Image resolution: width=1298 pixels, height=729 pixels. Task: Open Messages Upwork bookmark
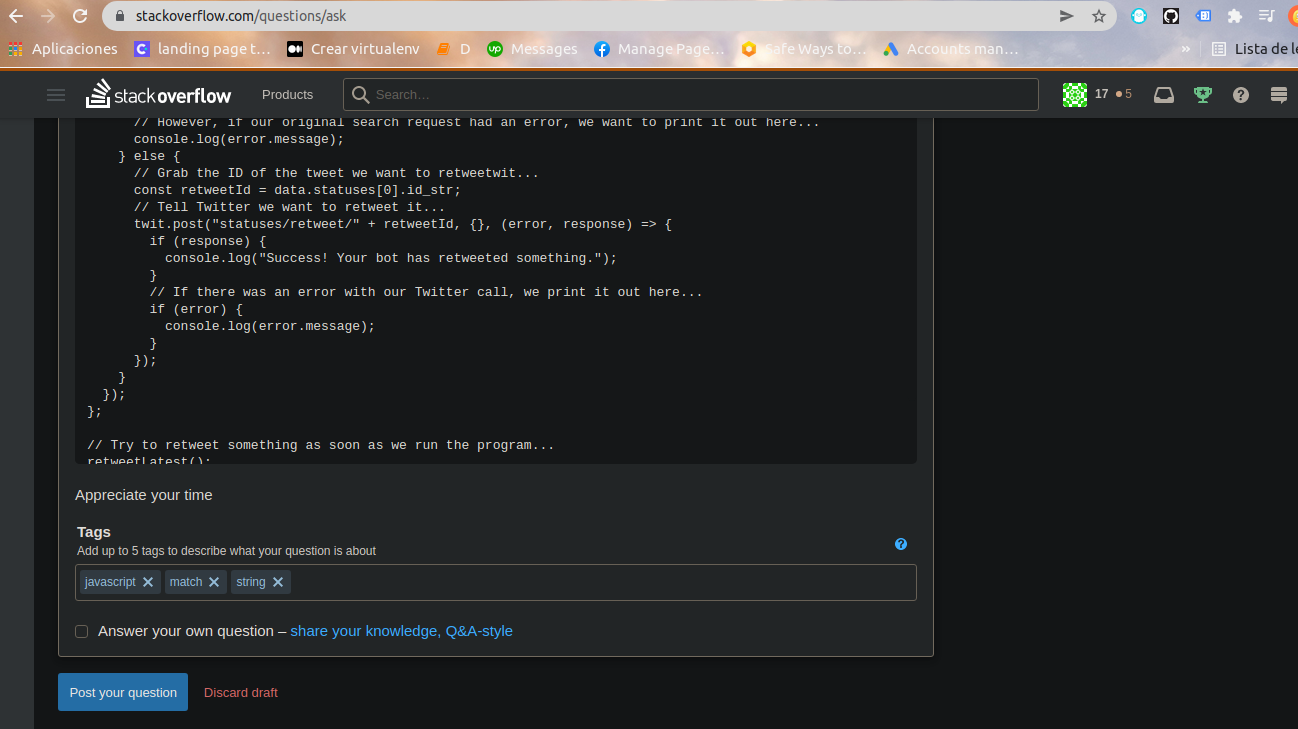click(533, 49)
